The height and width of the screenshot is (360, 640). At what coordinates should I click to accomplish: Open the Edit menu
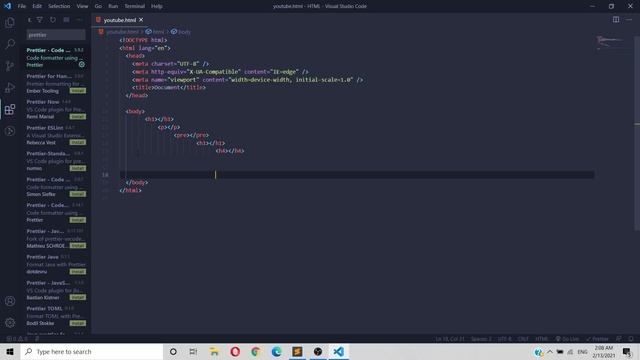click(37, 6)
